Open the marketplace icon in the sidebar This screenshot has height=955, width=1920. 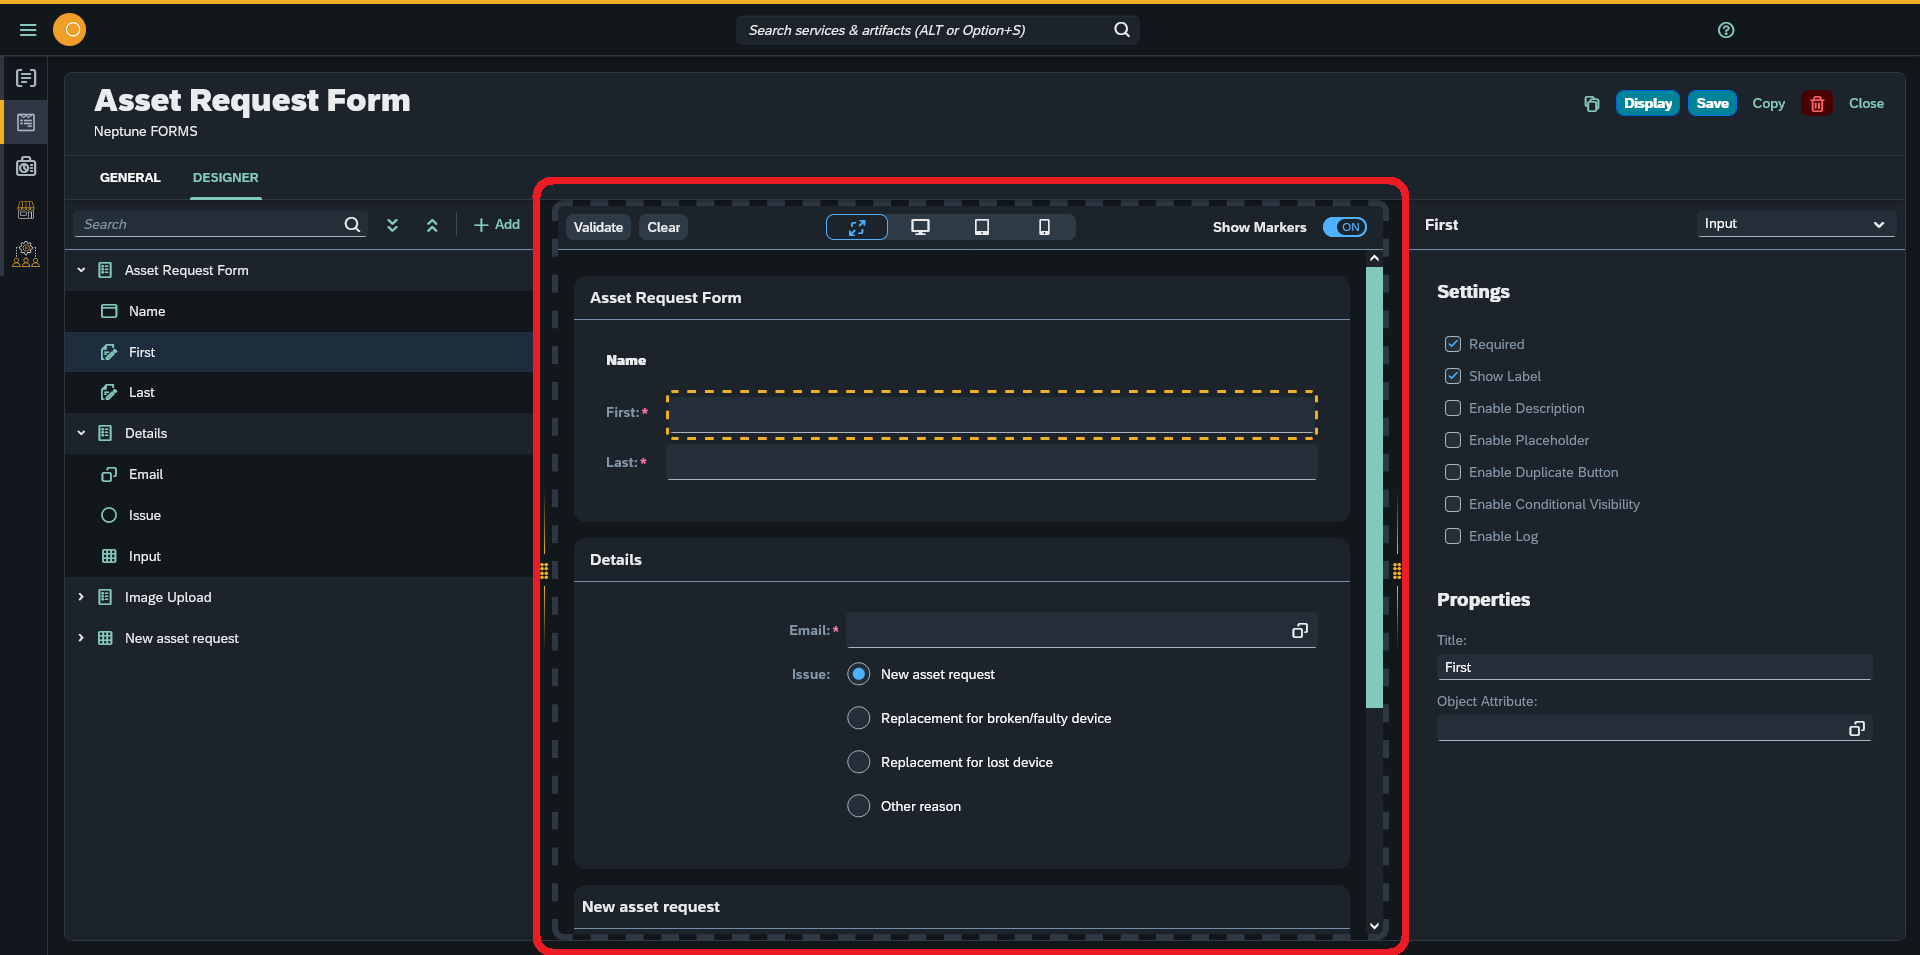[25, 210]
